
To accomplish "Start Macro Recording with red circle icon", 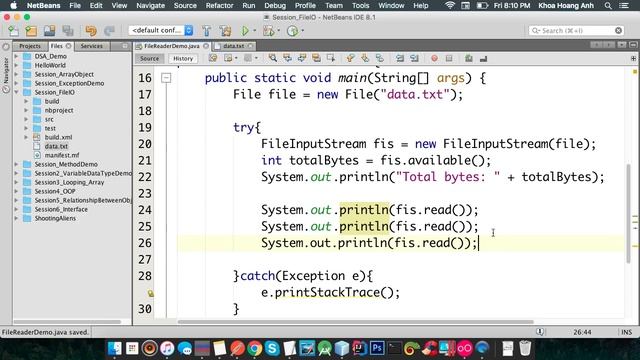I will pos(434,58).
